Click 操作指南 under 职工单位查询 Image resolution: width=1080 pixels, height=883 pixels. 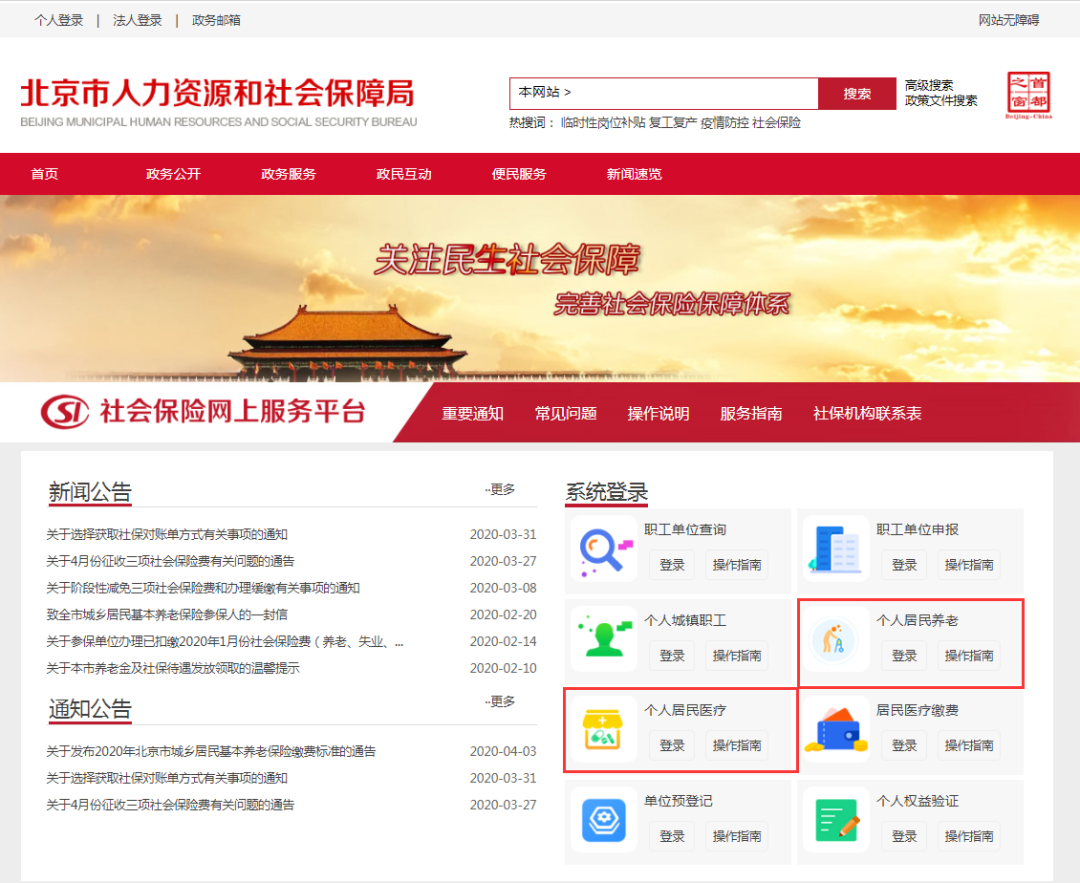[x=736, y=565]
